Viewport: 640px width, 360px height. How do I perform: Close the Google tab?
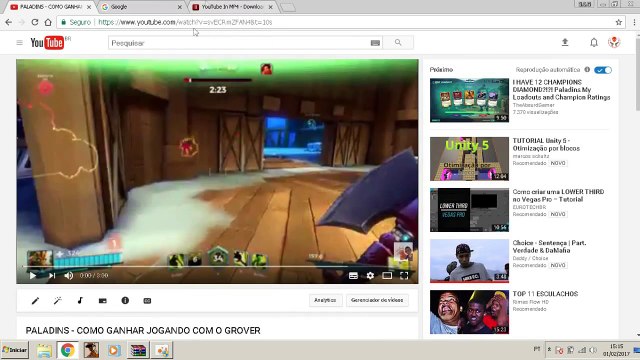(180, 7)
